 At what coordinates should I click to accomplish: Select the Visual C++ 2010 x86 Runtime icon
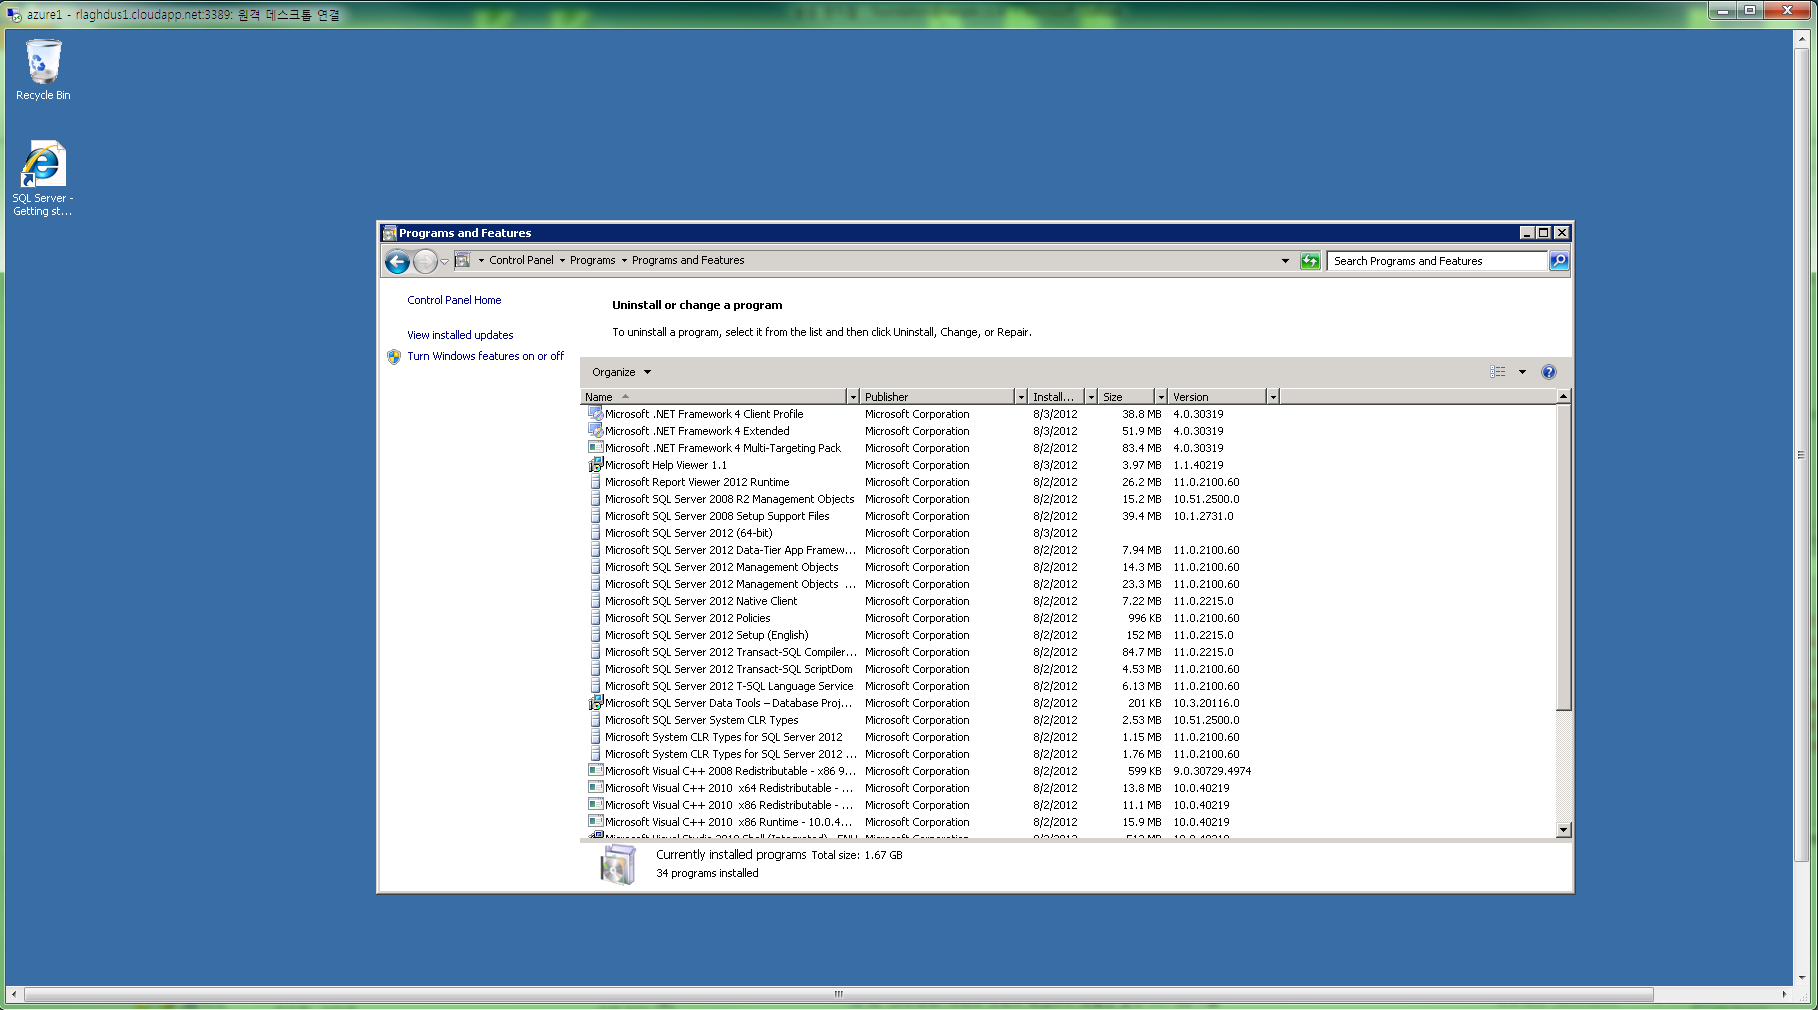pyautogui.click(x=595, y=822)
